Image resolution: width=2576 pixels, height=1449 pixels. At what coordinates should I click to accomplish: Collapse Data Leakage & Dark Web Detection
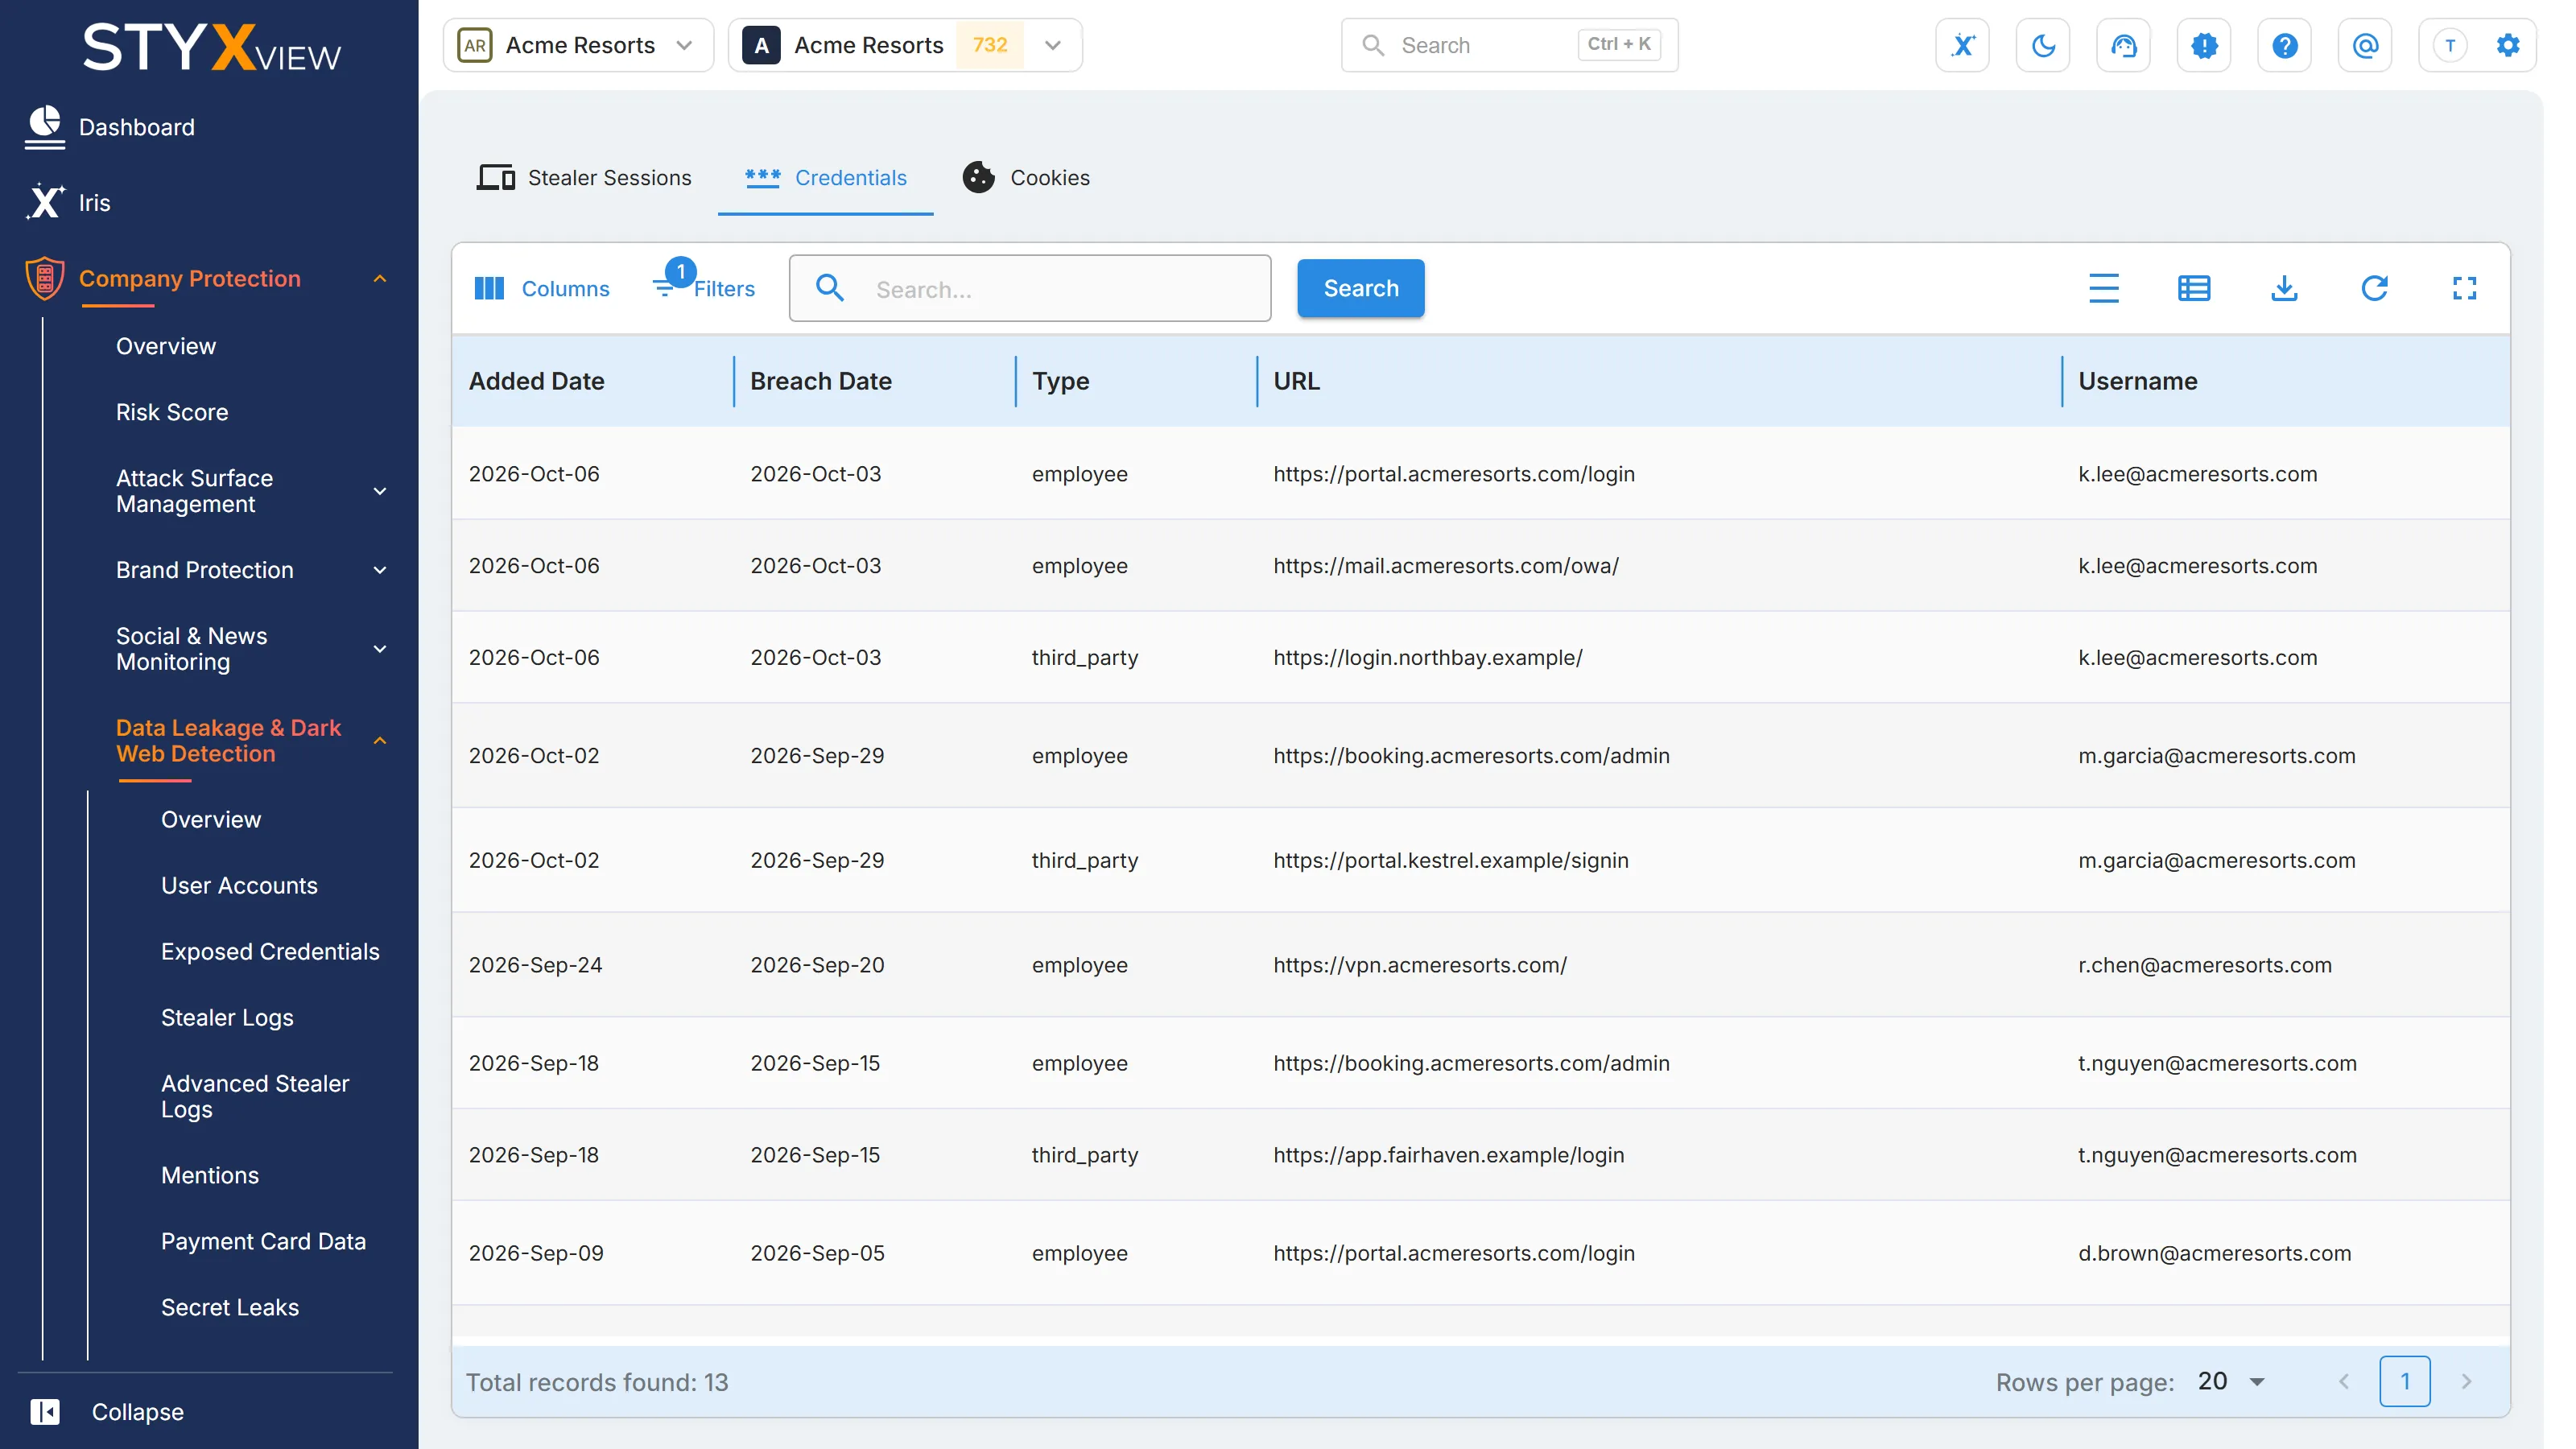380,741
